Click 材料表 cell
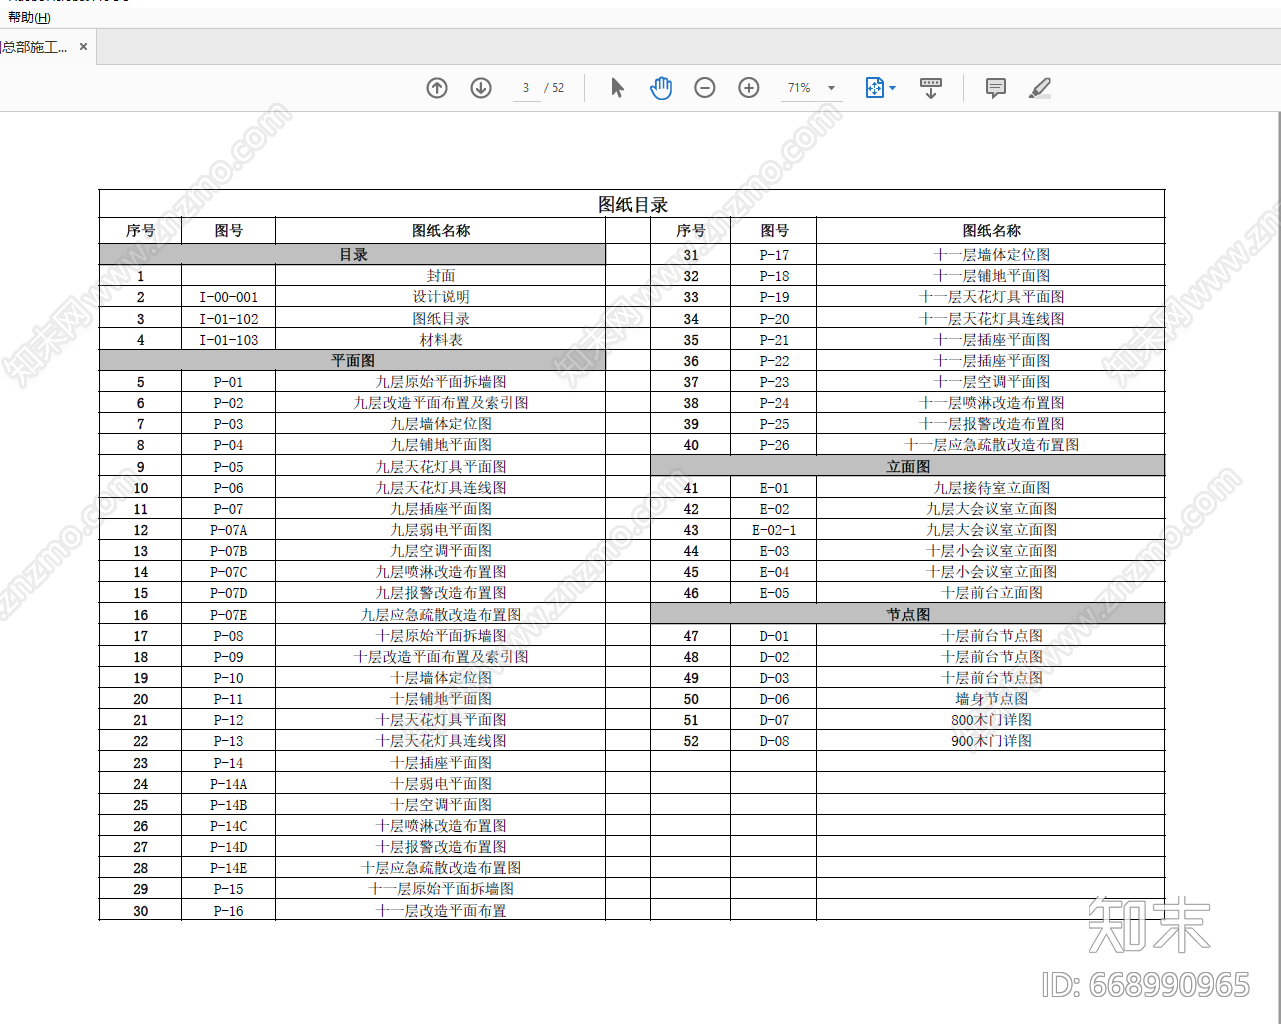Screen dimensions: 1281x1024 441,340
